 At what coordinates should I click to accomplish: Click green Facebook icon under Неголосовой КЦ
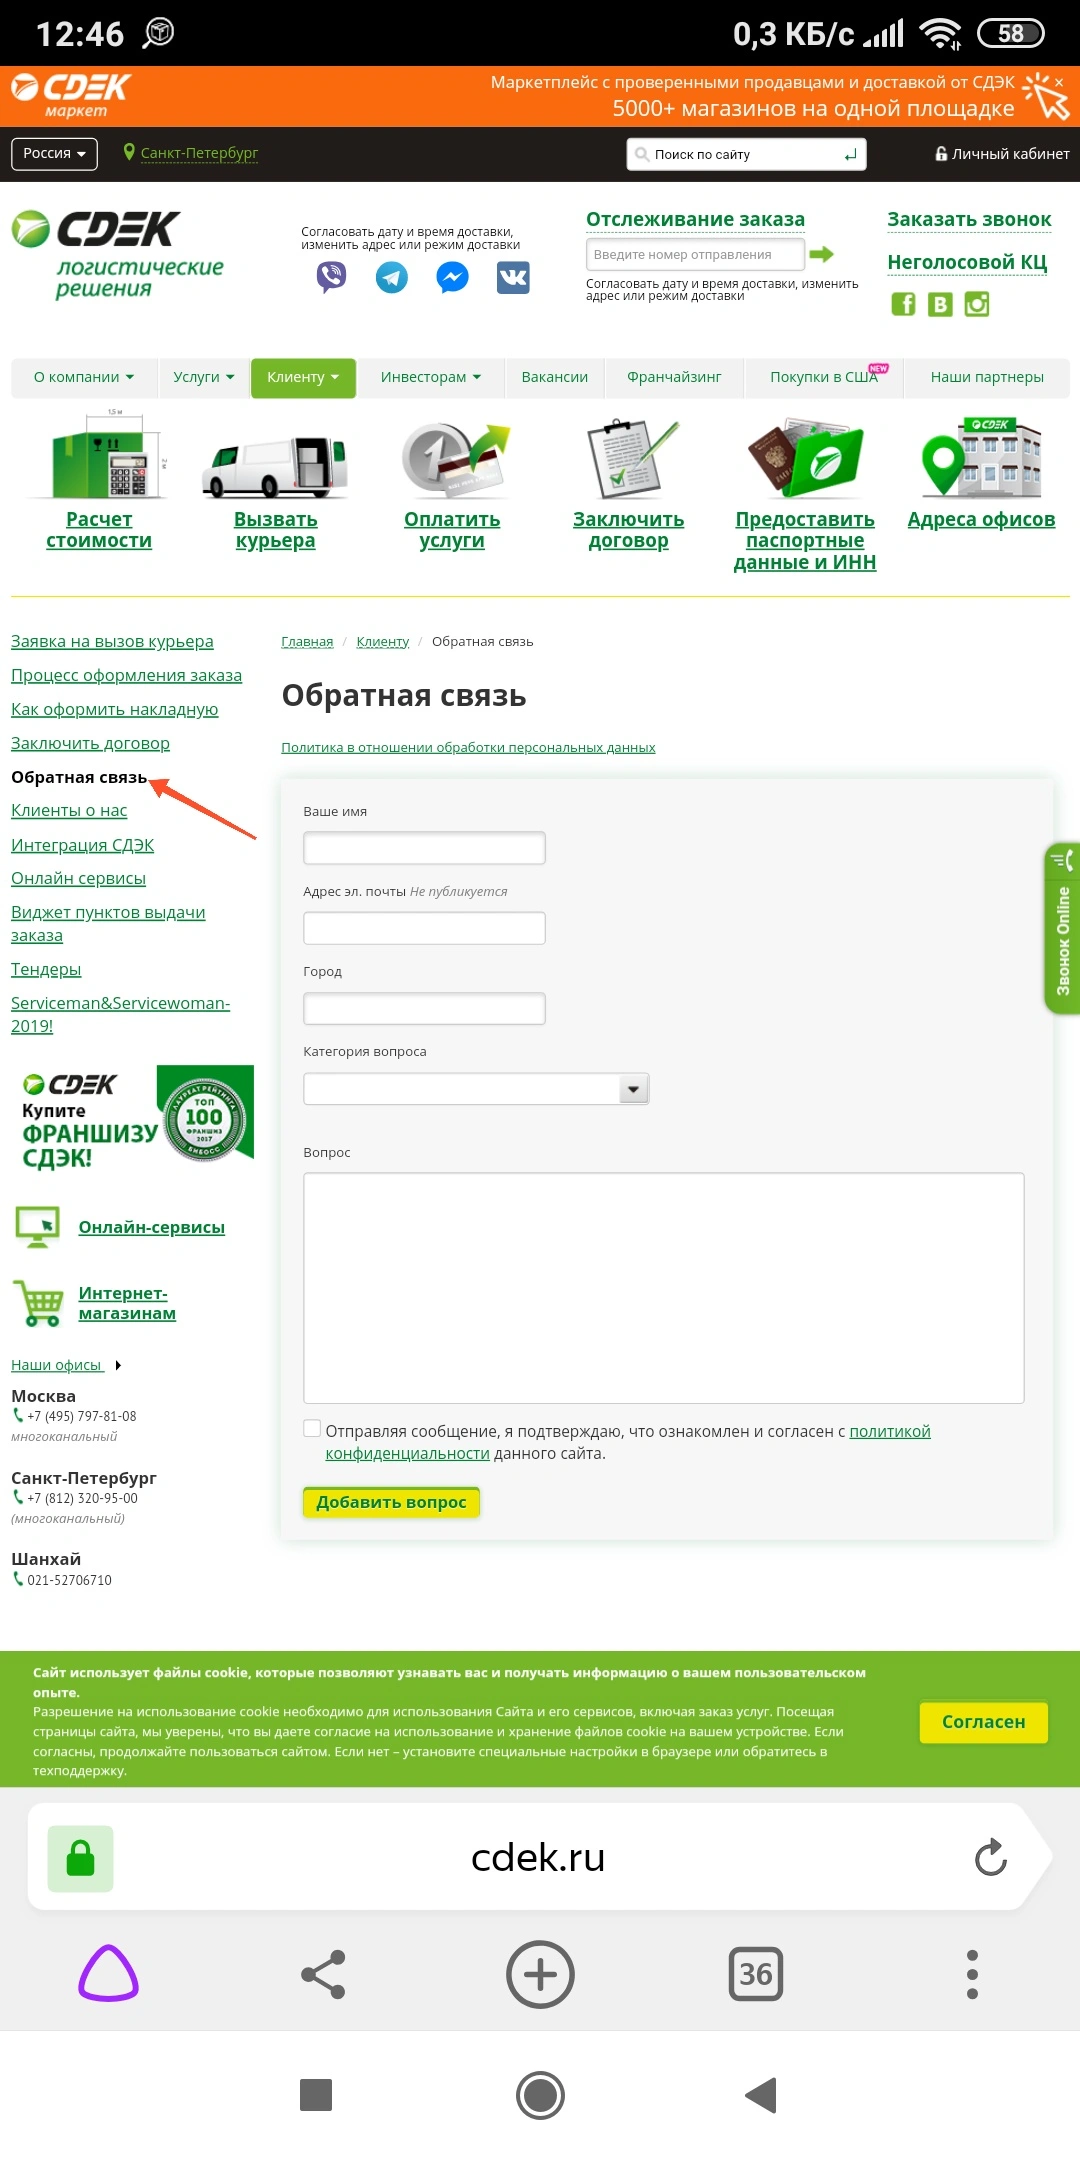tap(903, 304)
